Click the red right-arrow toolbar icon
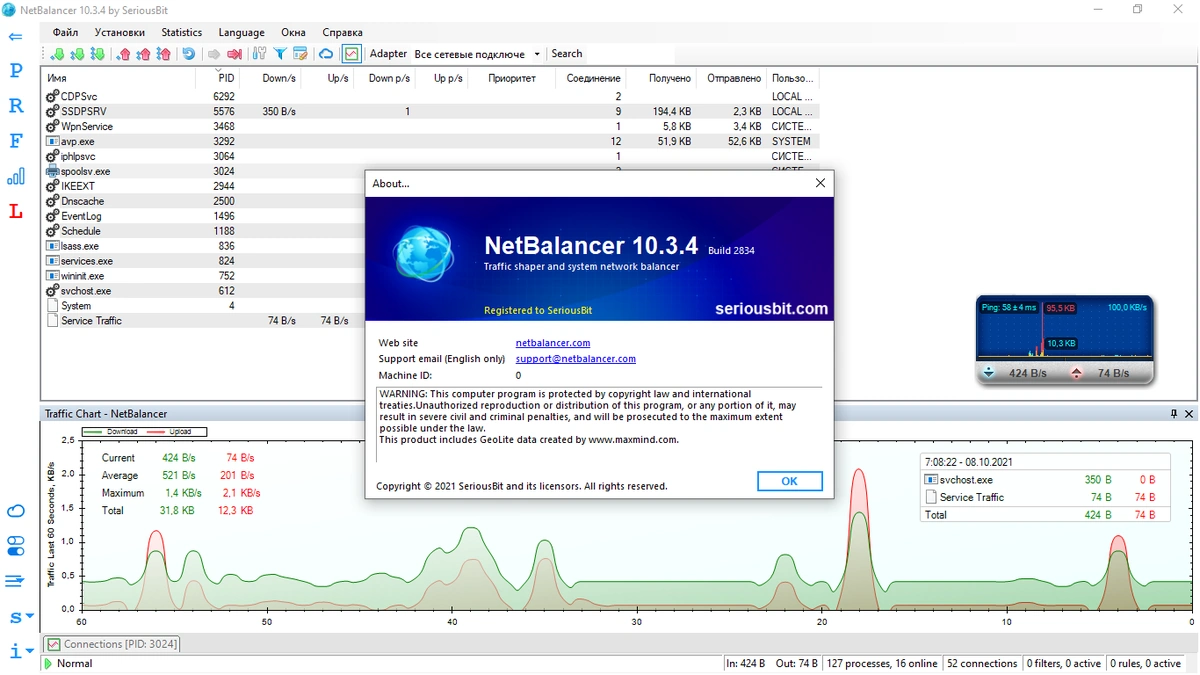This screenshot has width=1200, height=675. (234, 54)
